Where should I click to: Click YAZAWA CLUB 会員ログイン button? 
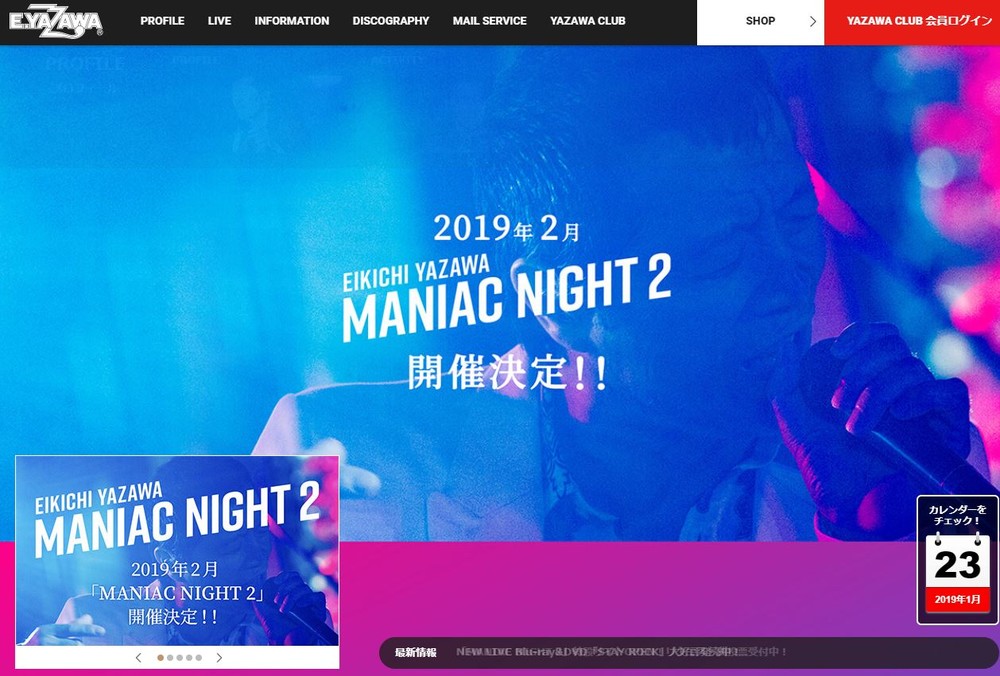click(912, 22)
